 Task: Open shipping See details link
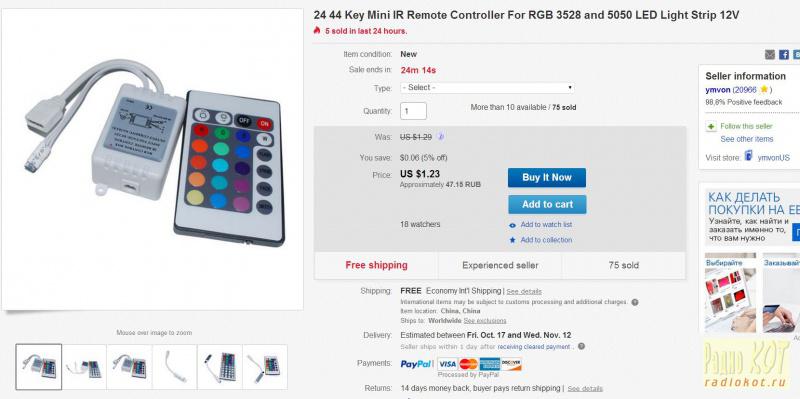[524, 291]
